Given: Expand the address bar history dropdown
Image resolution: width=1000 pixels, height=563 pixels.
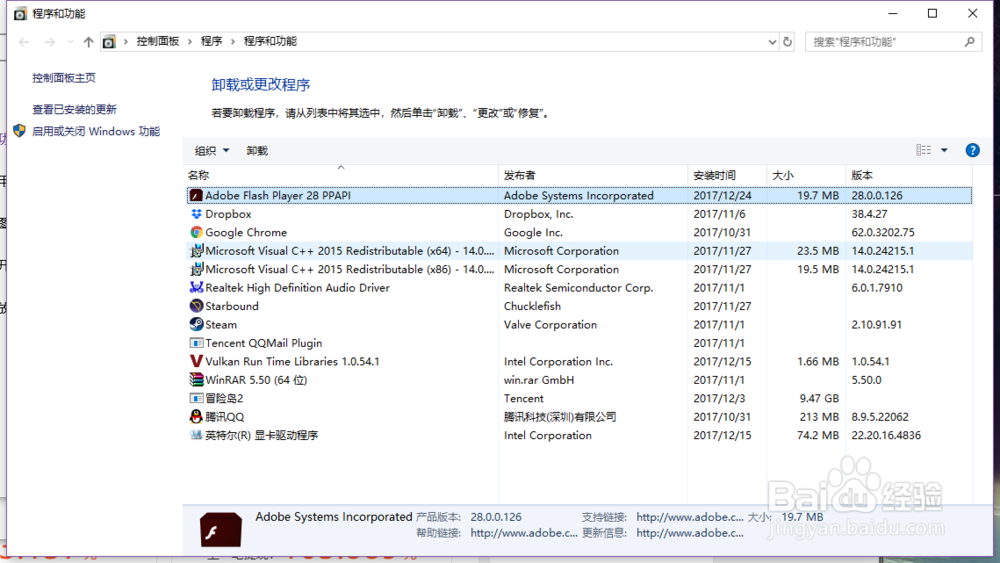Looking at the screenshot, I should click(x=772, y=42).
